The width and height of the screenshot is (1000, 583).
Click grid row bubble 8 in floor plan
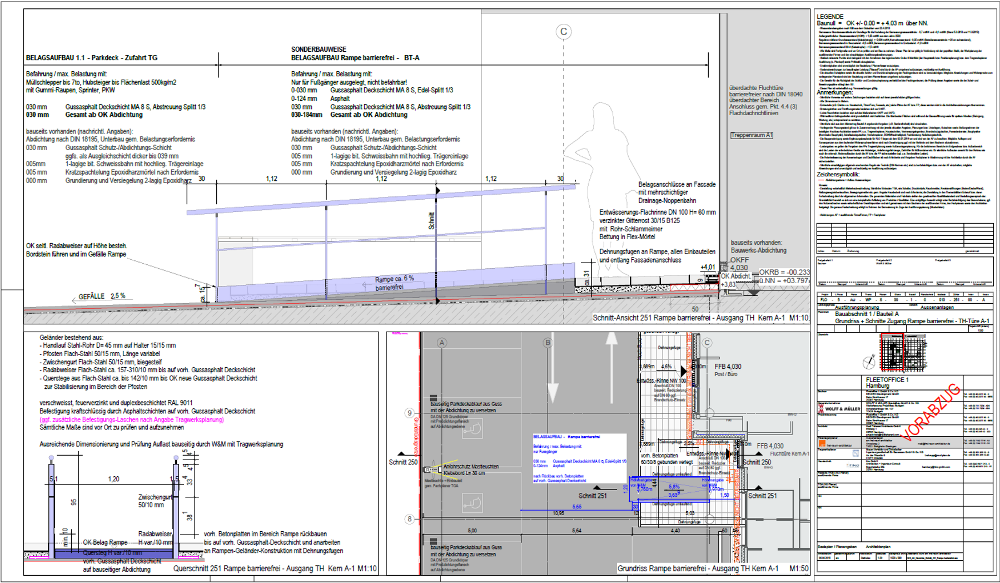(408, 519)
